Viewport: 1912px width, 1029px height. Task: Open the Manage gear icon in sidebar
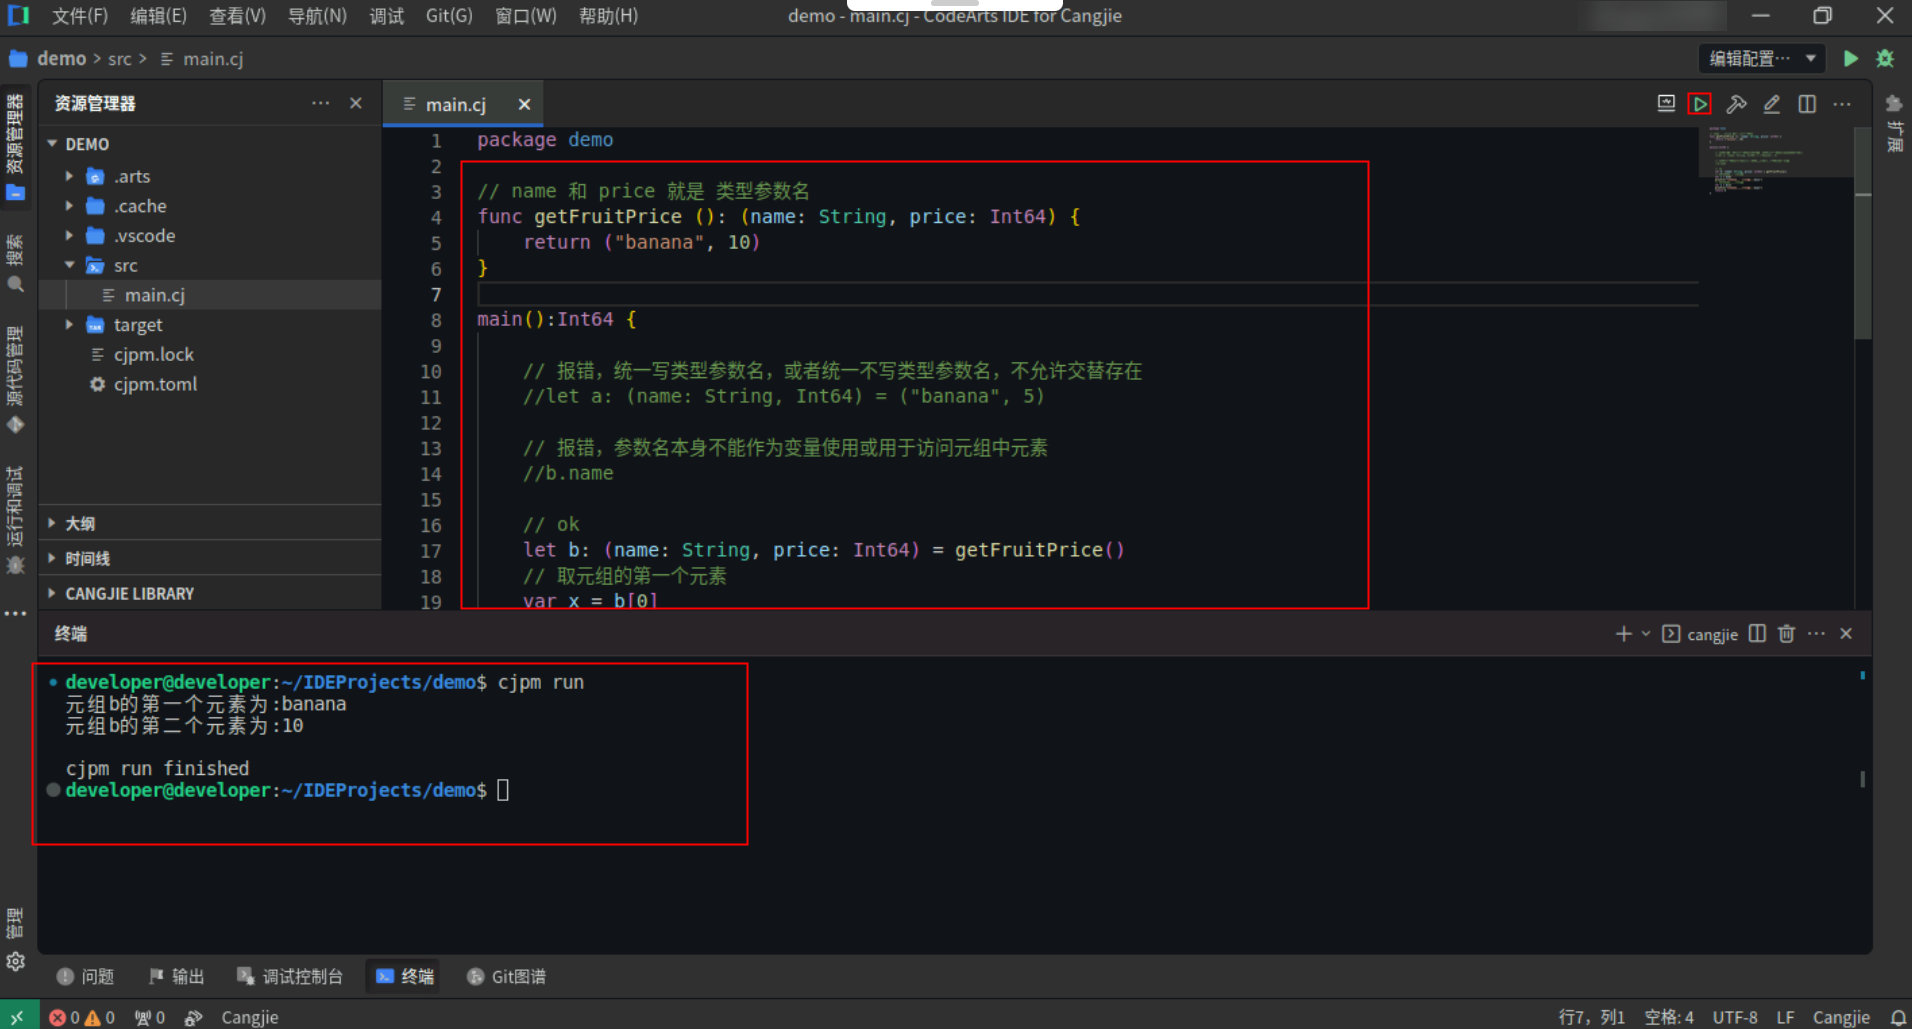15,961
